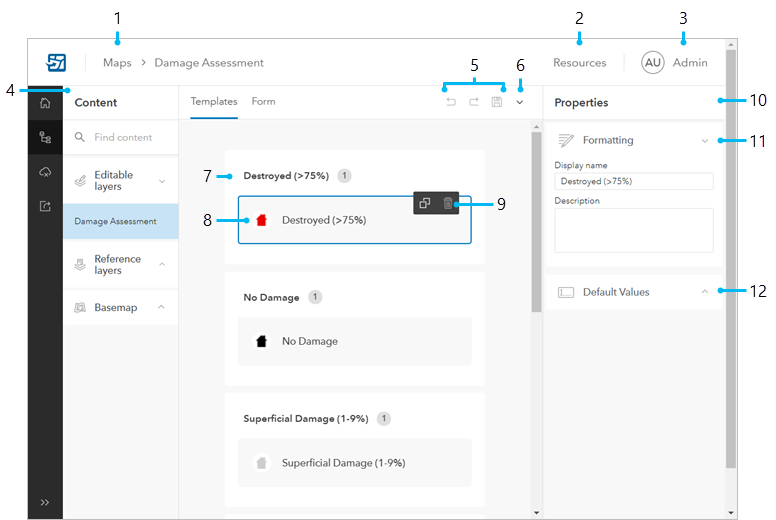
Task: Click the share icon in the sidebar
Action: coord(45,206)
